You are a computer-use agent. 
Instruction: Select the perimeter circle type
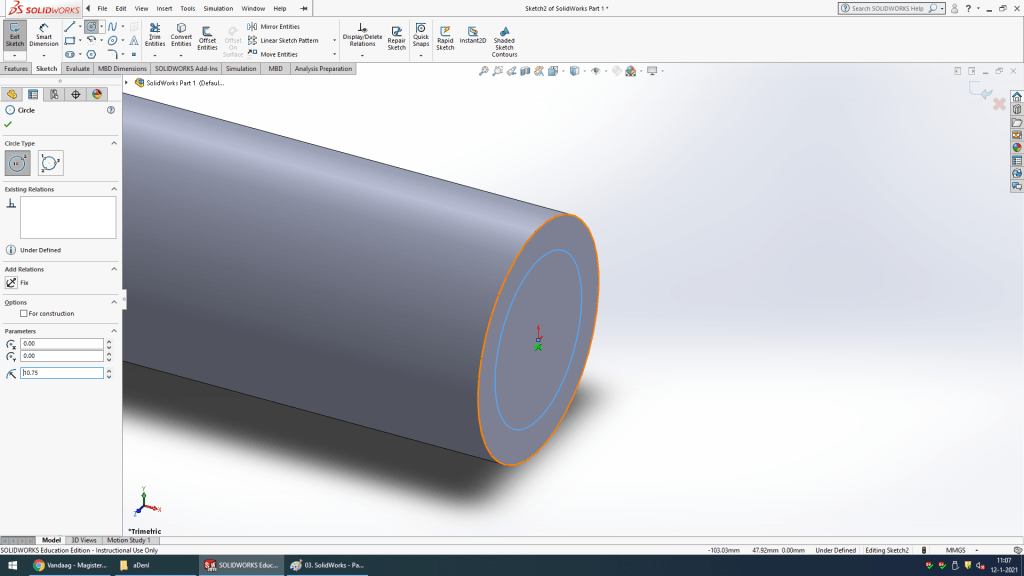tap(50, 163)
